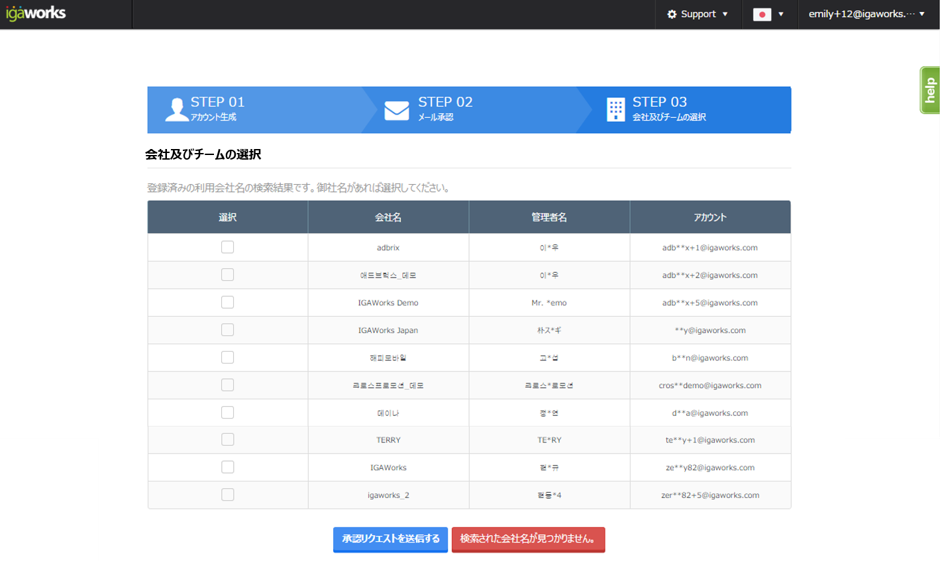Click the STEP 01 person icon
Screen dimensions: 940x561
(176, 110)
